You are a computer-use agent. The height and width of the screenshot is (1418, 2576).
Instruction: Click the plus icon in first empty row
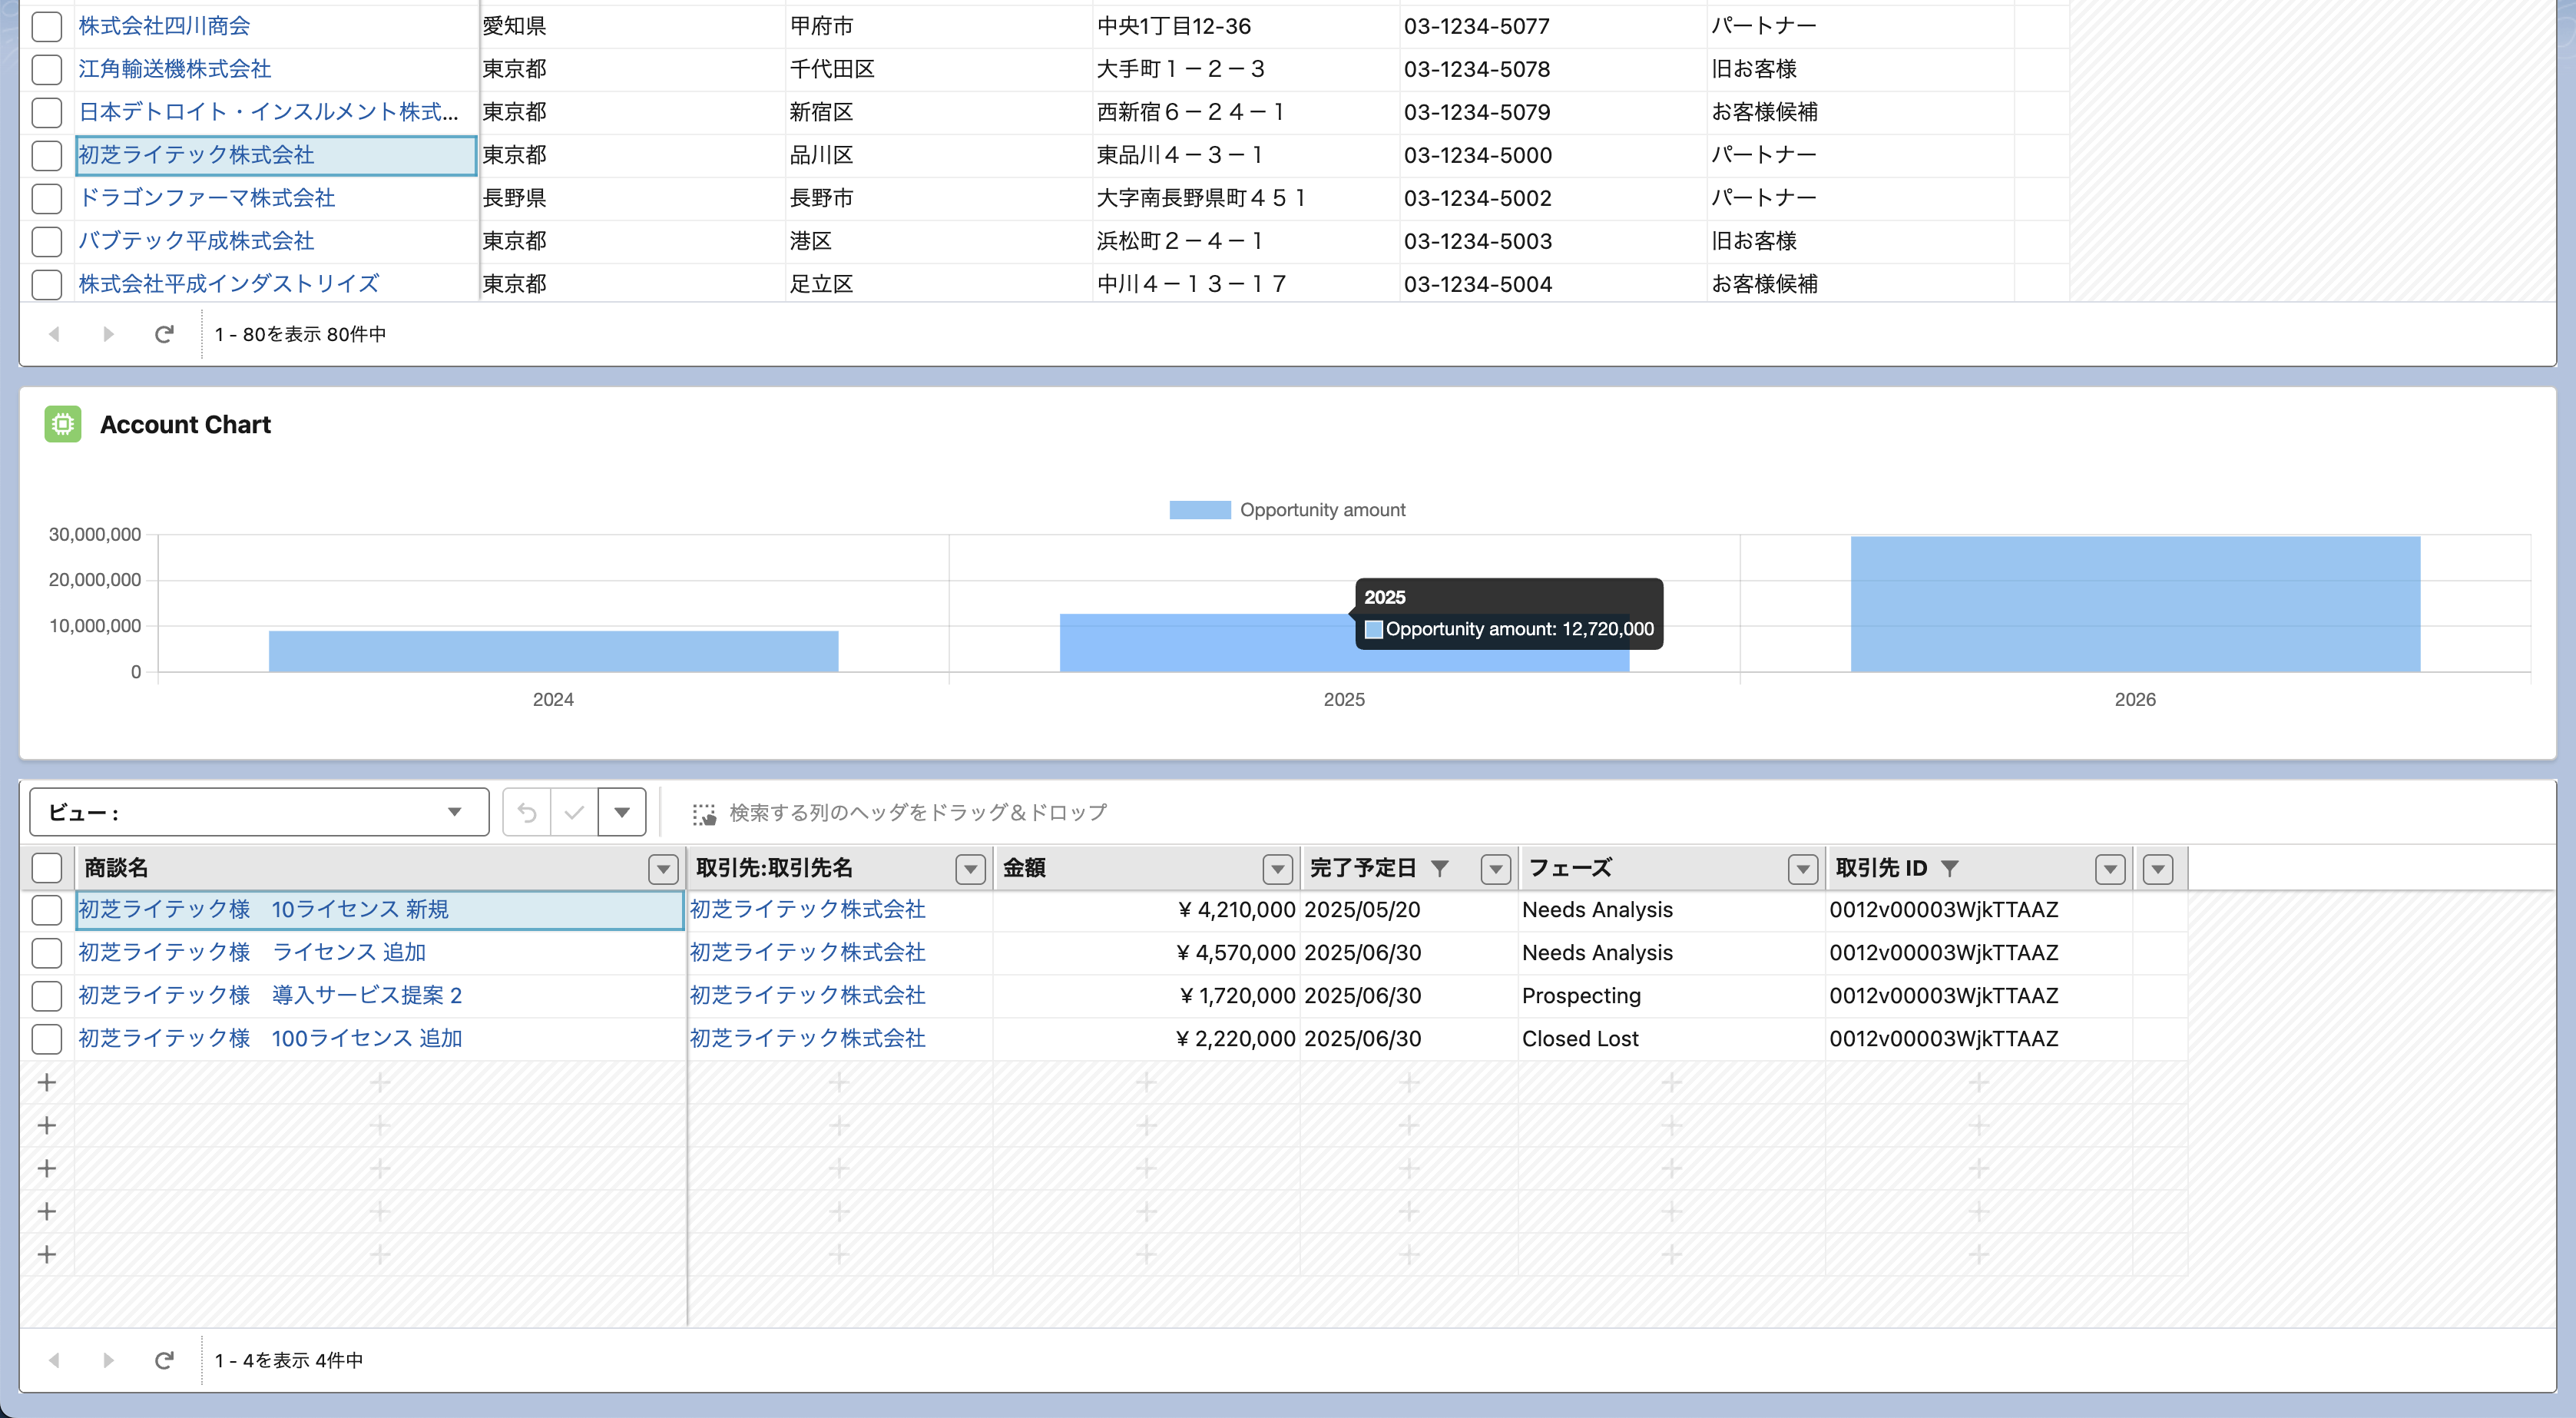(46, 1082)
